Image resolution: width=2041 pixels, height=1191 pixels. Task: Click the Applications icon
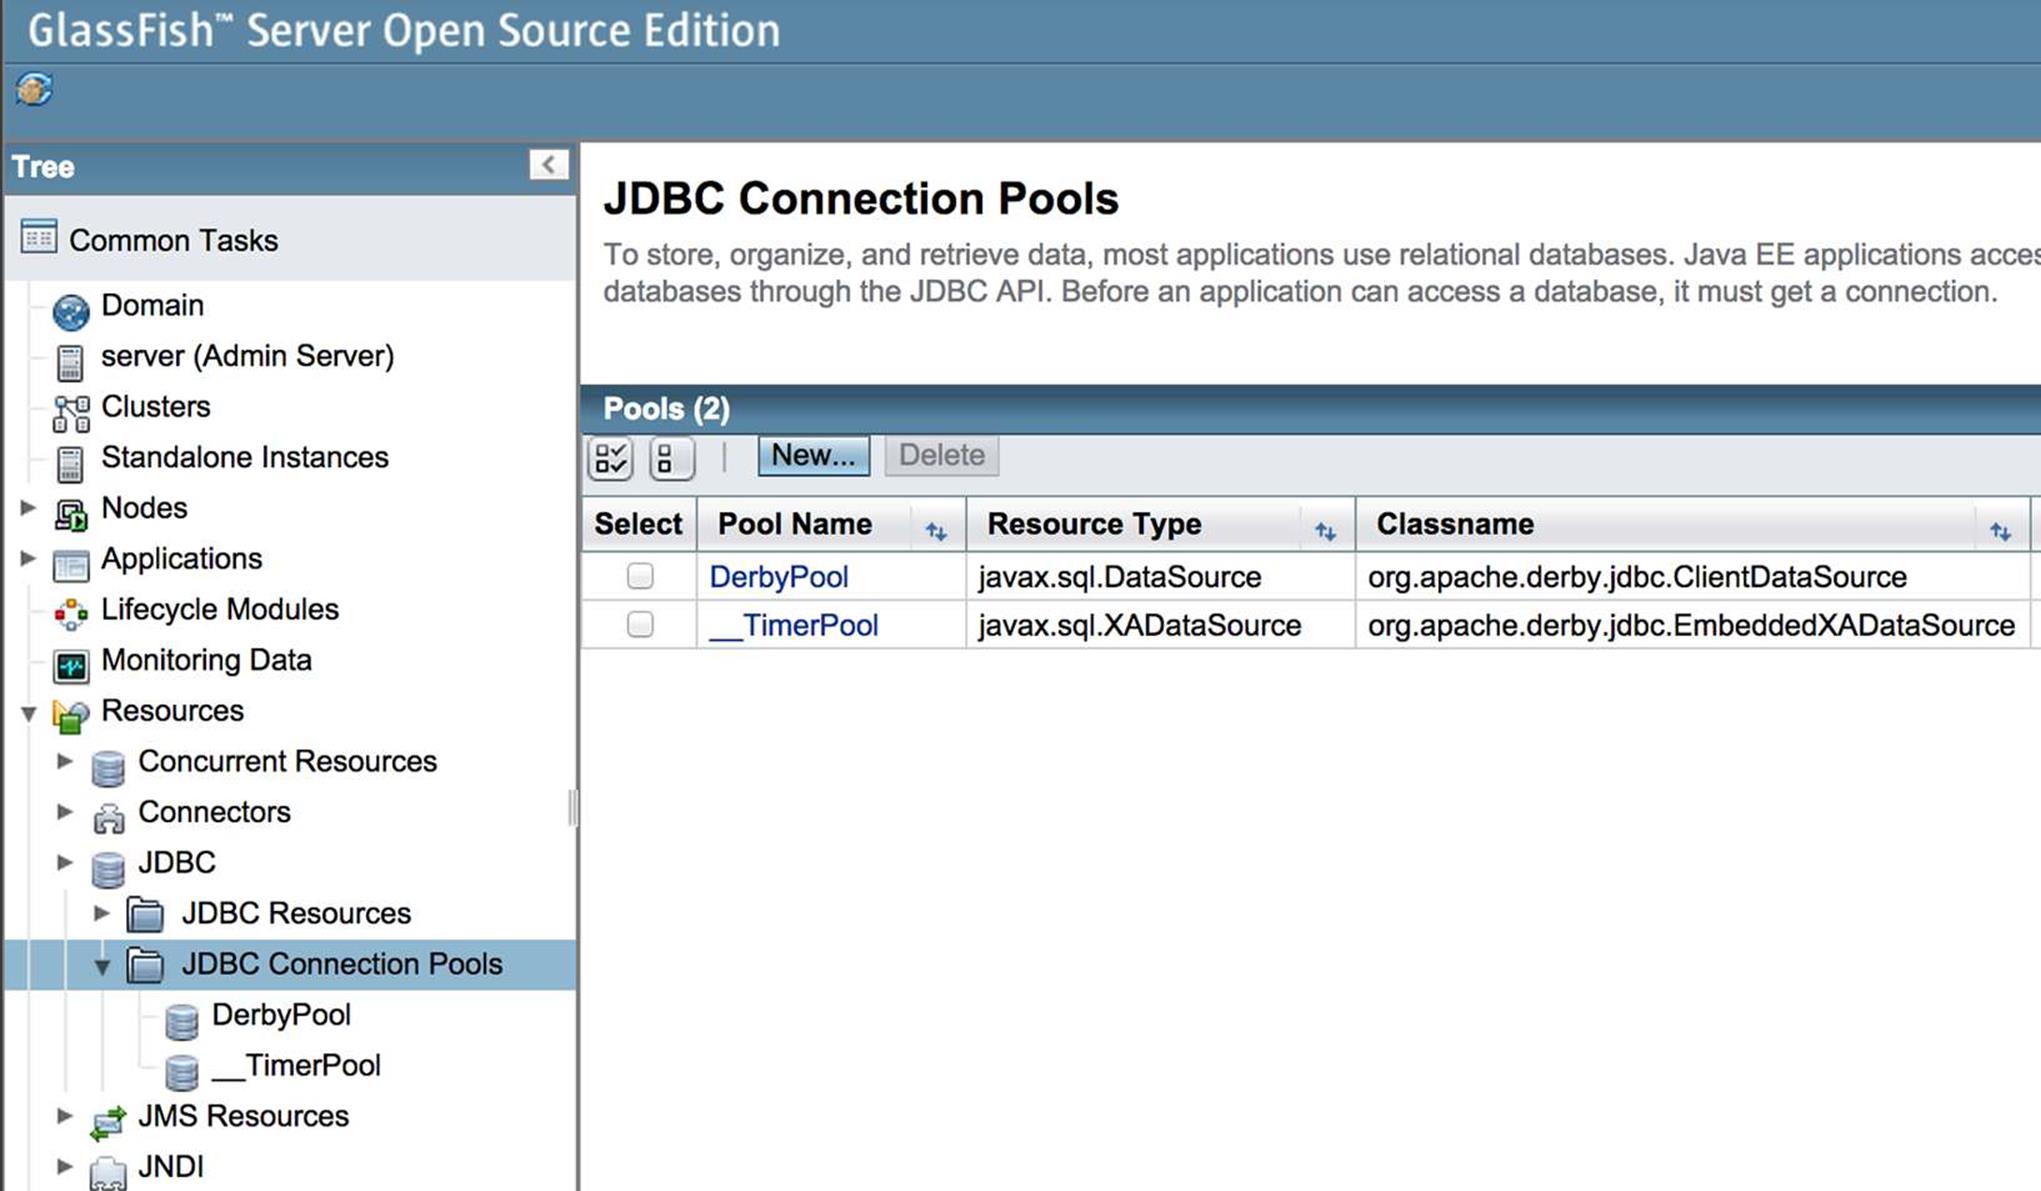(x=71, y=565)
